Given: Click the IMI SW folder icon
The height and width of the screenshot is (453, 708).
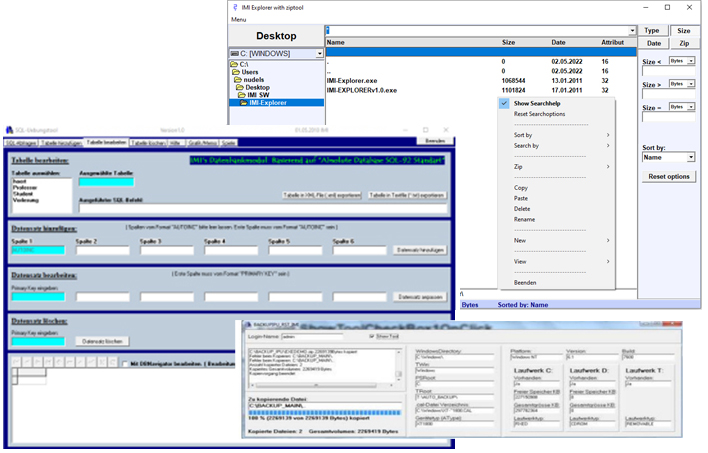Looking at the screenshot, I should pyautogui.click(x=239, y=95).
